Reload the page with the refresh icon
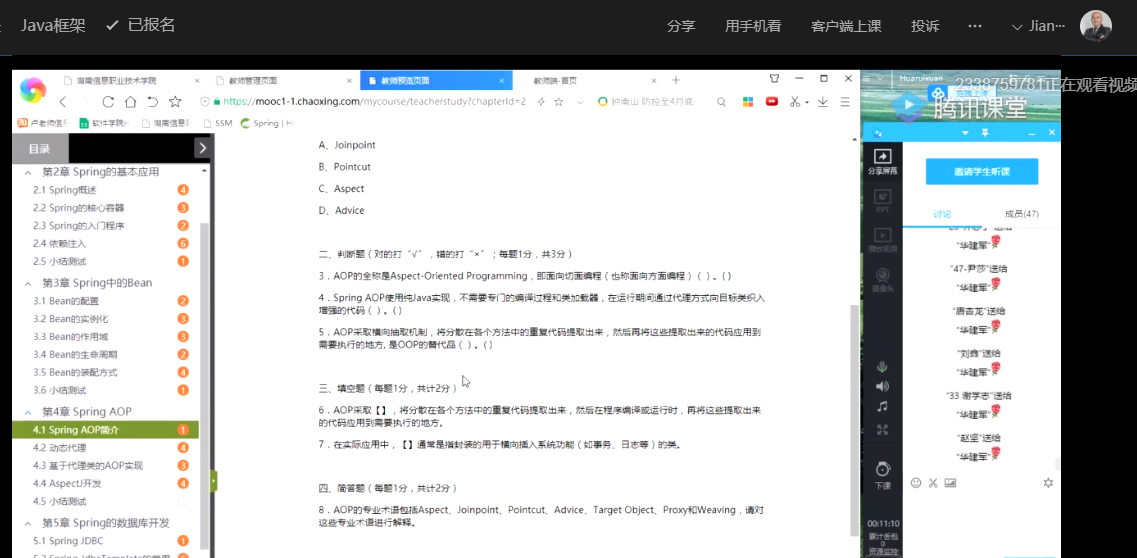Image resolution: width=1137 pixels, height=558 pixels. tap(108, 101)
